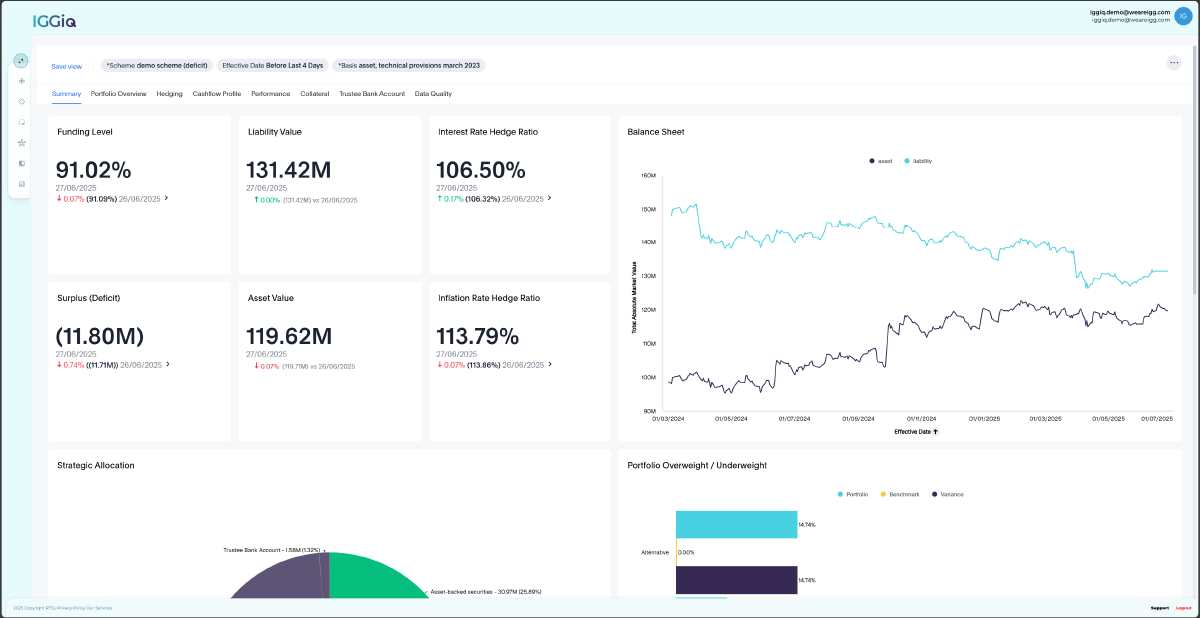Click the (11.80M) deficit value

coord(100,335)
